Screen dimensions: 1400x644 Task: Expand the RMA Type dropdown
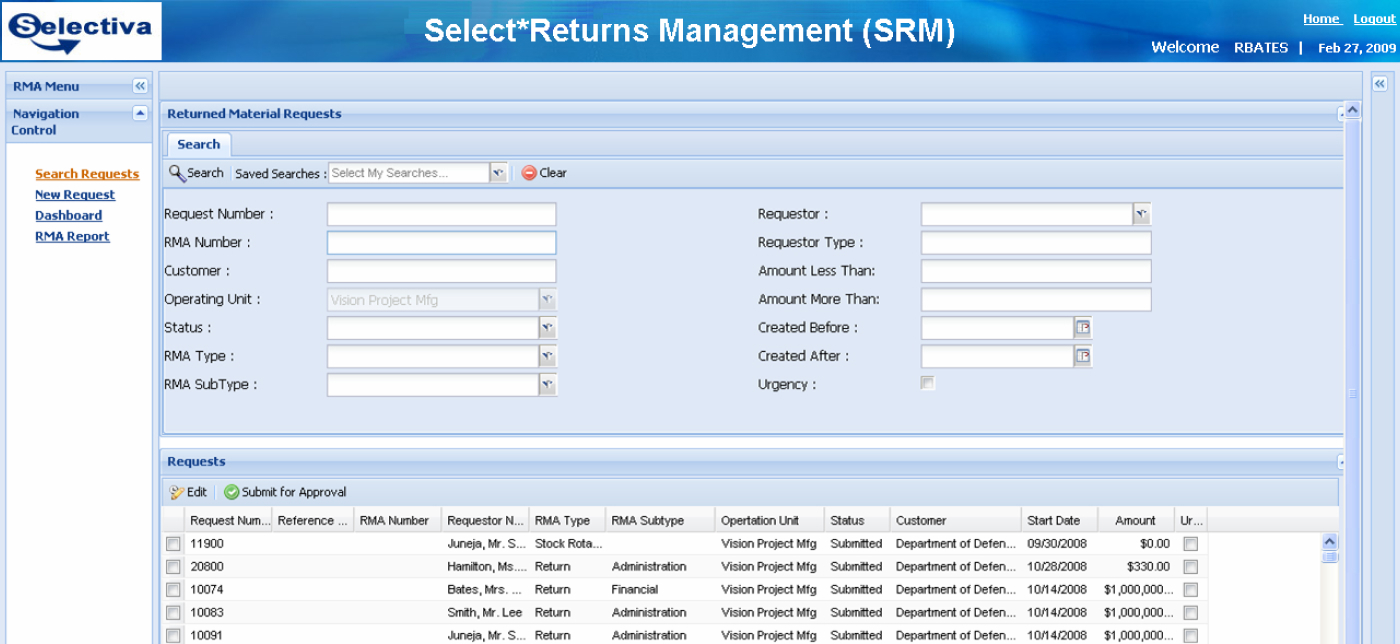click(x=547, y=356)
